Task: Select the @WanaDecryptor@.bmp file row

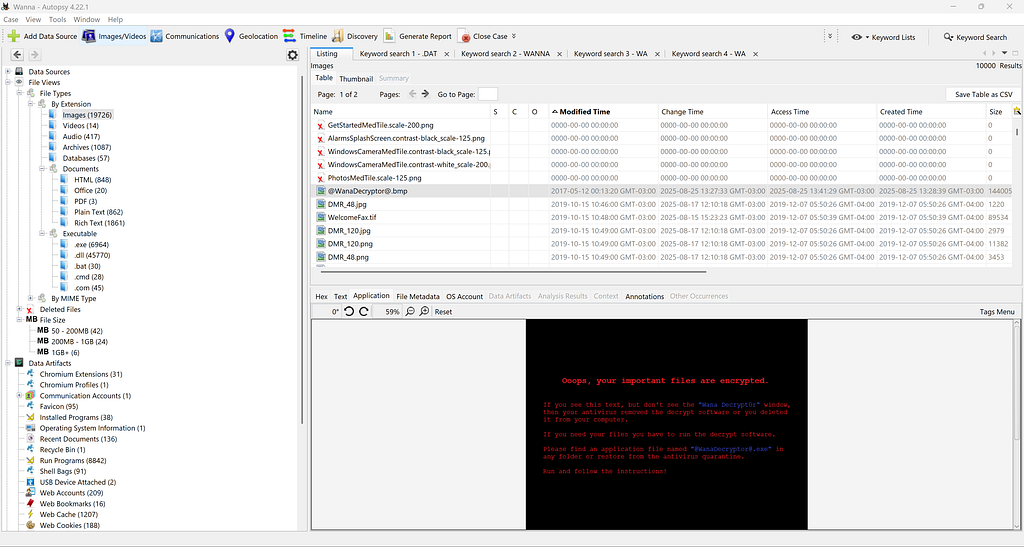Action: (x=664, y=191)
